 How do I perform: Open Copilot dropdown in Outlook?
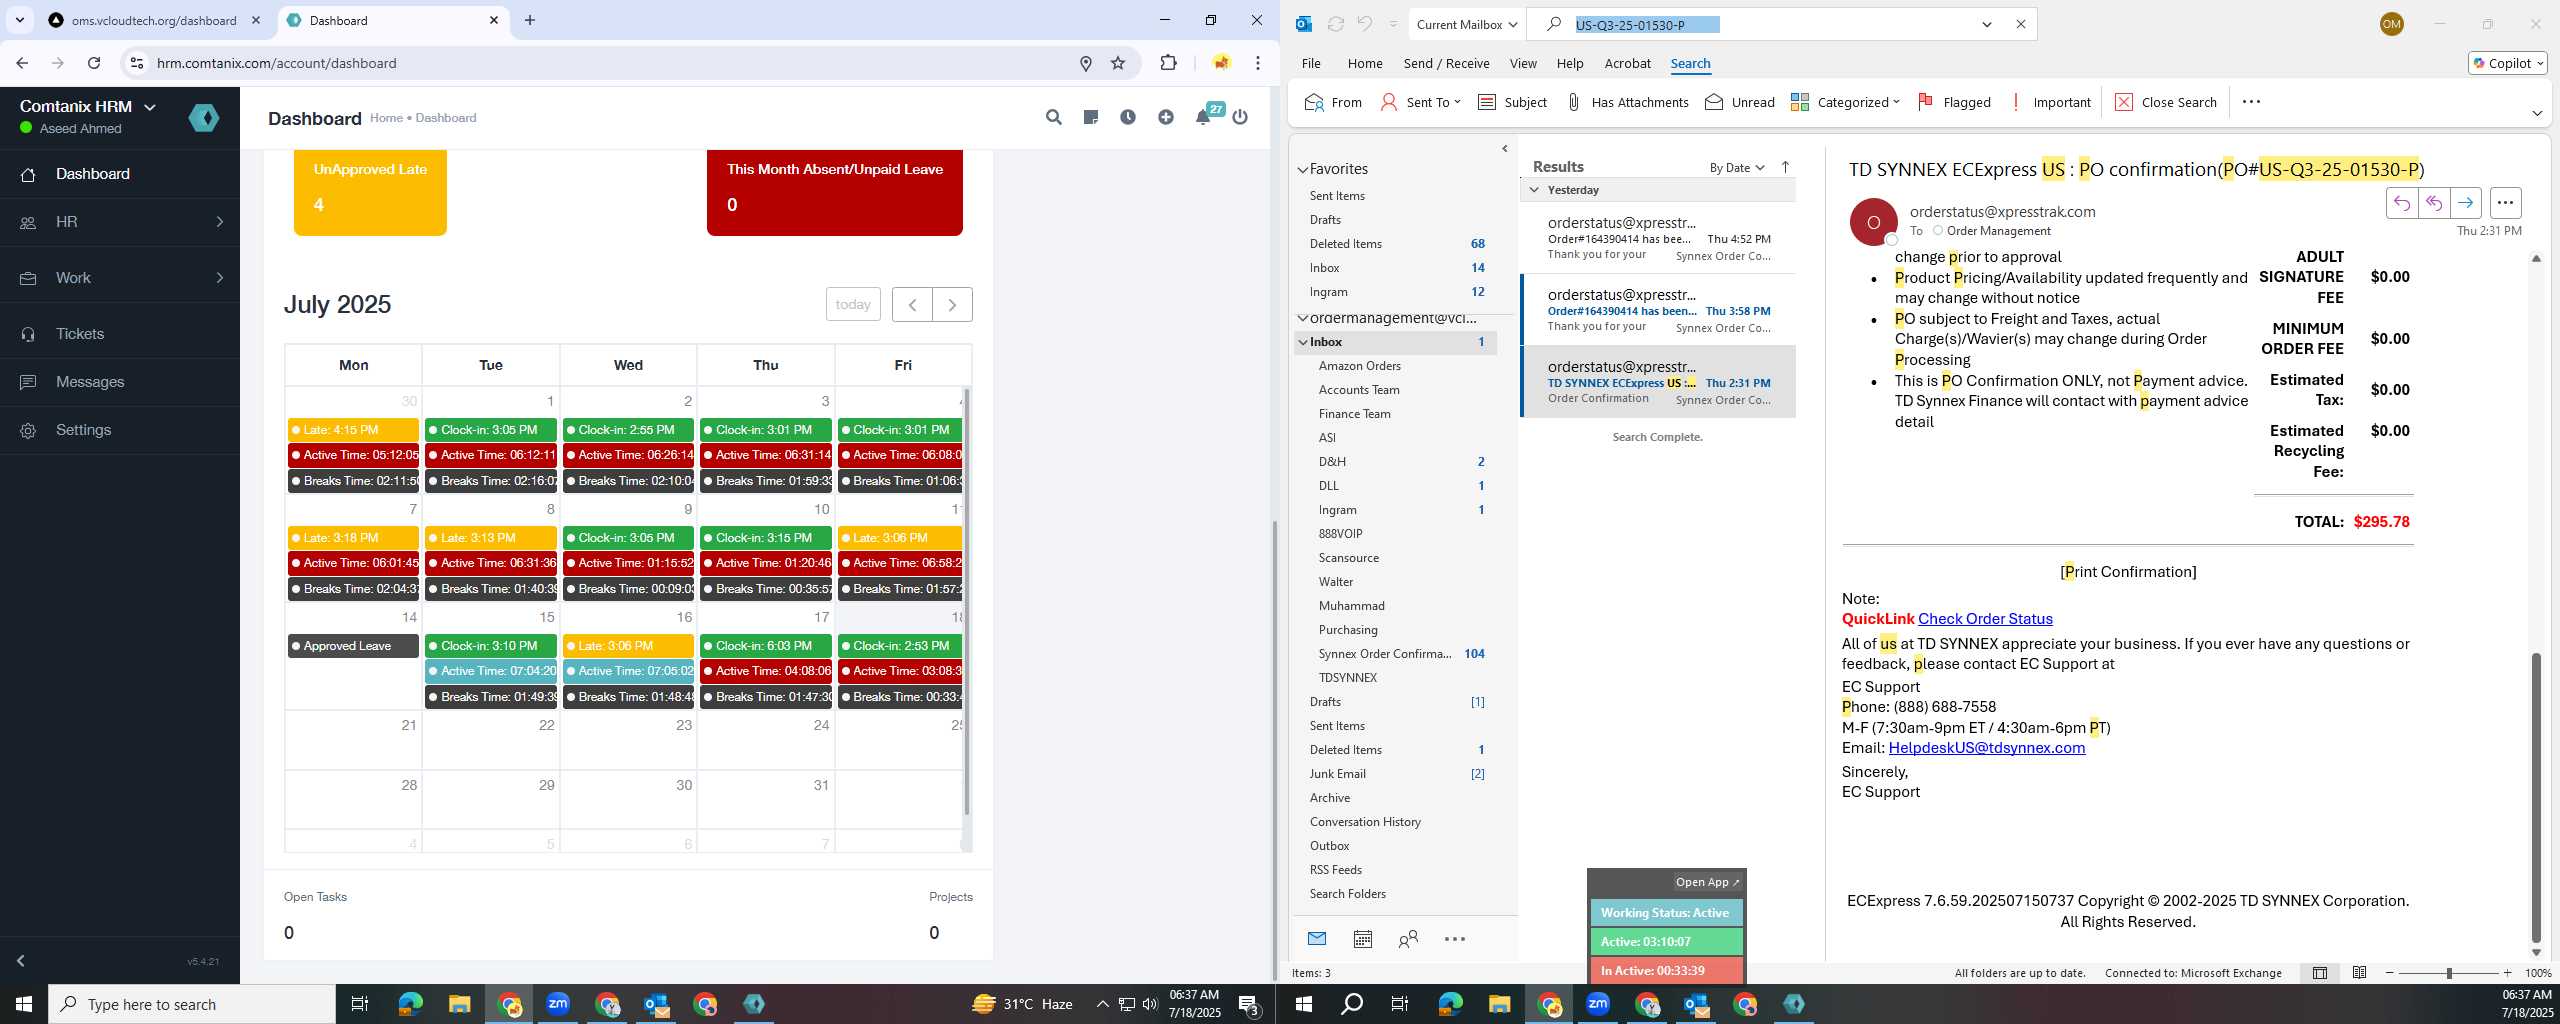coord(2508,63)
